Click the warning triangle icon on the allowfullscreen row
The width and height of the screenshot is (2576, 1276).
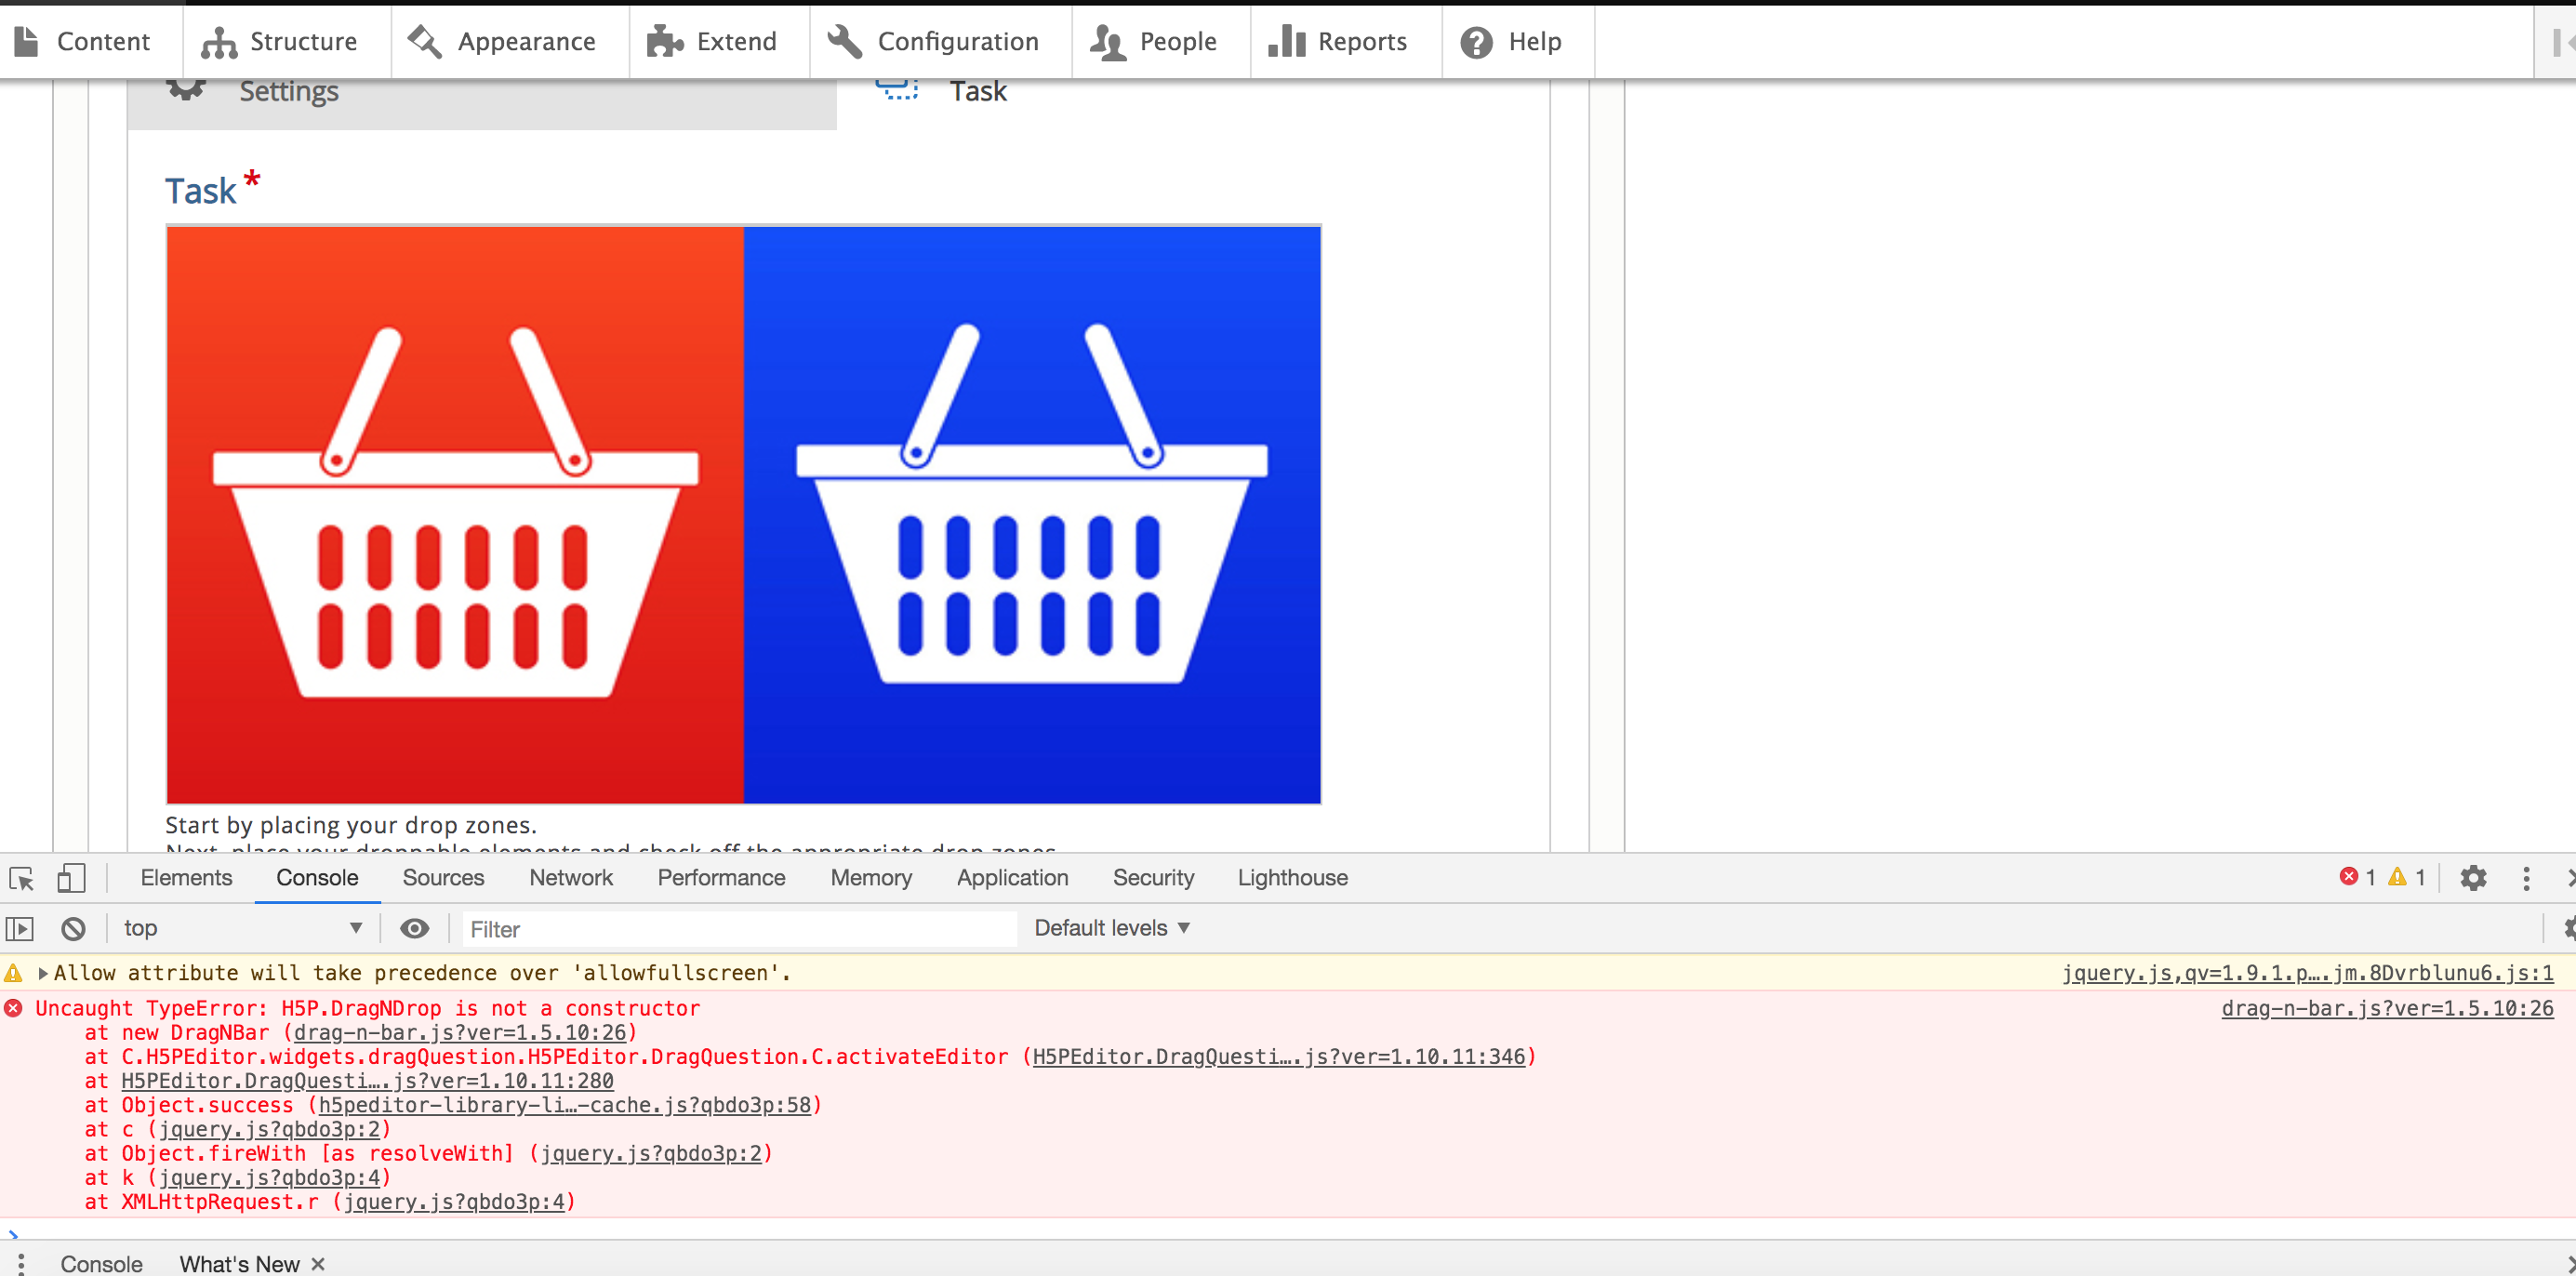point(13,972)
